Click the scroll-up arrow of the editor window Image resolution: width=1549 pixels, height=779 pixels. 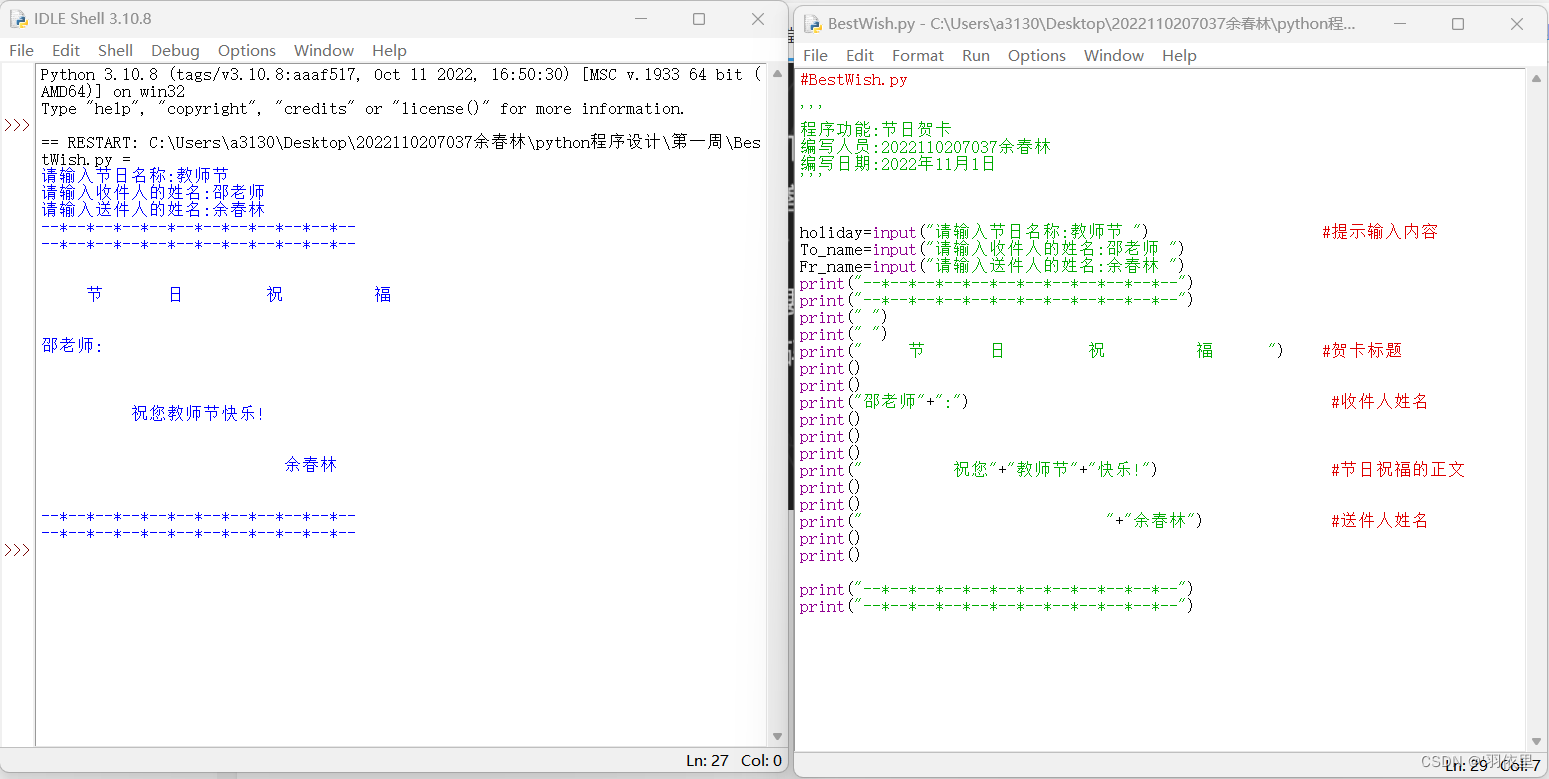click(x=1537, y=78)
